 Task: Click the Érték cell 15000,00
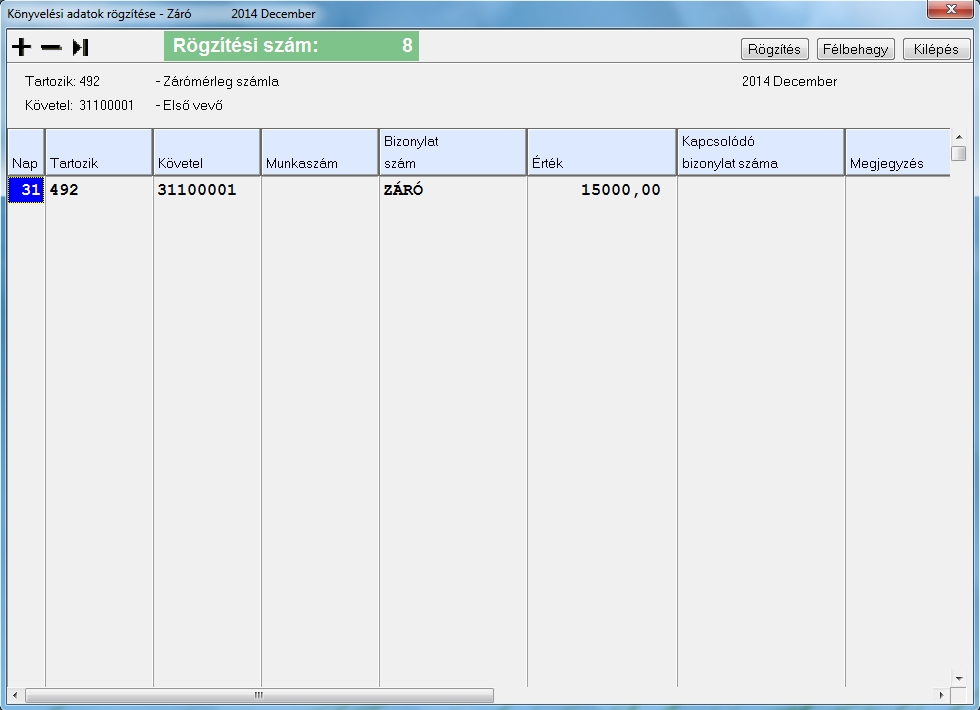point(601,190)
